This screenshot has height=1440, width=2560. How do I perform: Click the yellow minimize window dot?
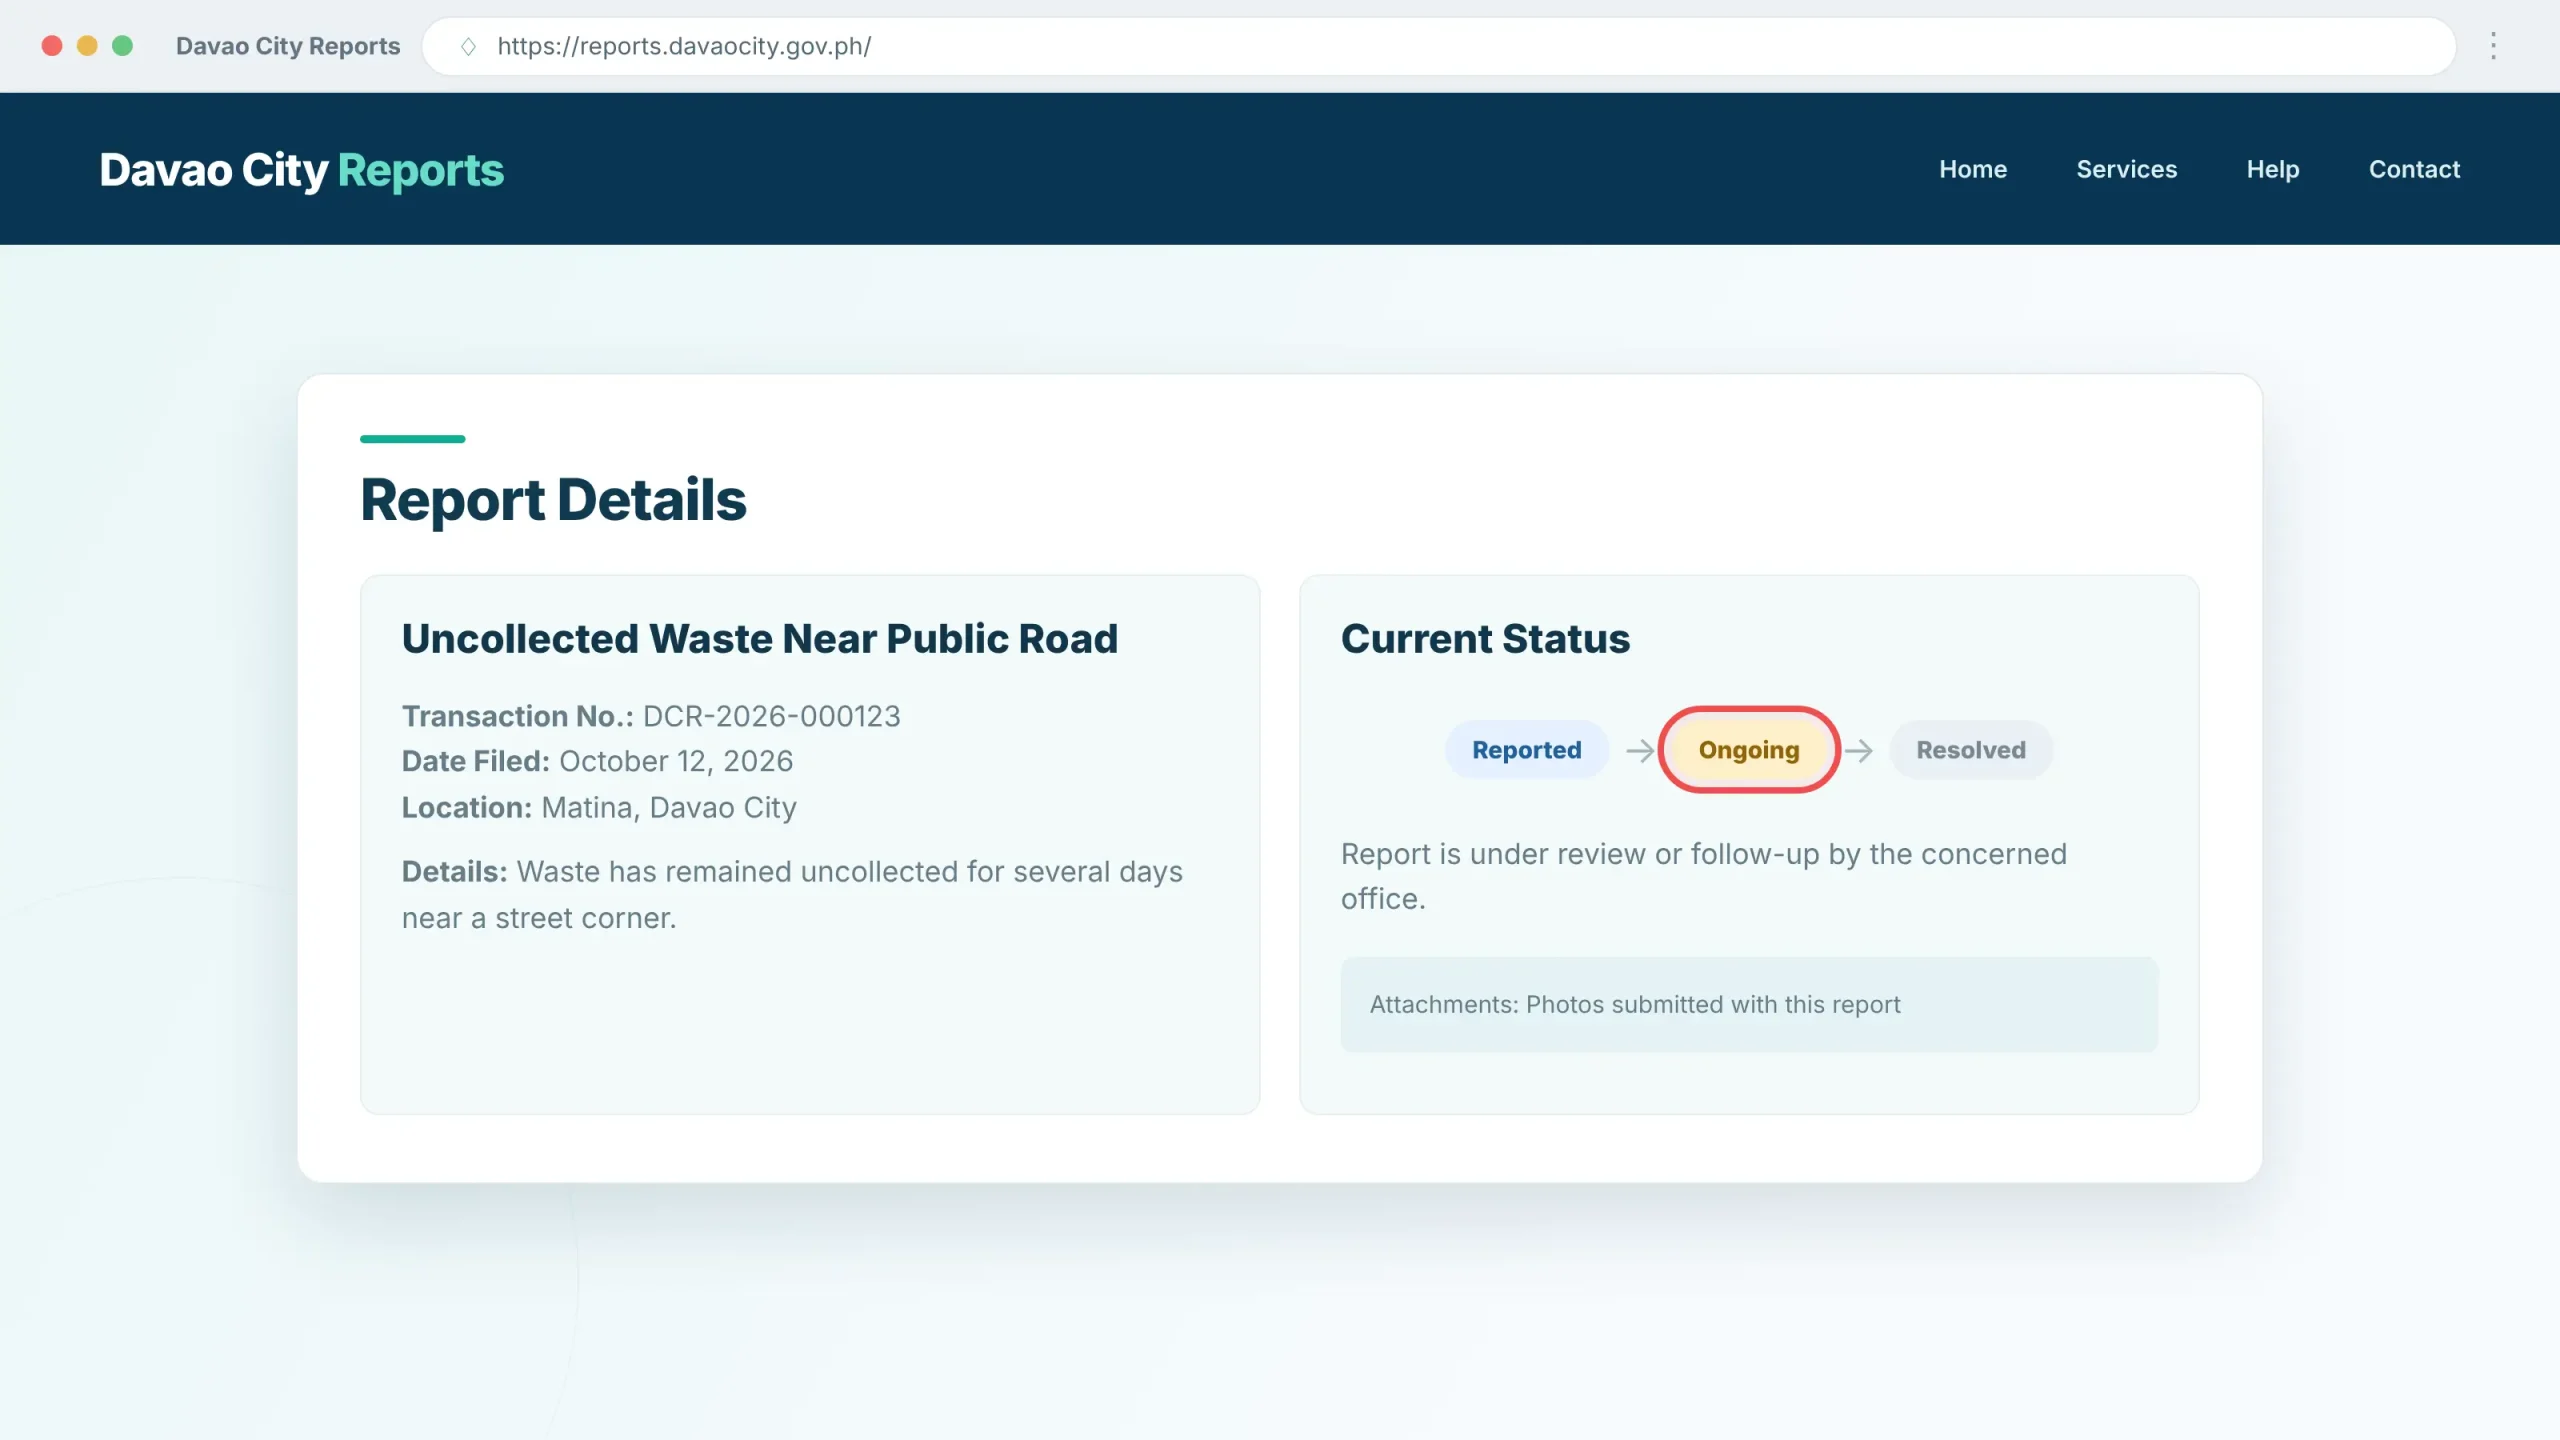tap(87, 46)
